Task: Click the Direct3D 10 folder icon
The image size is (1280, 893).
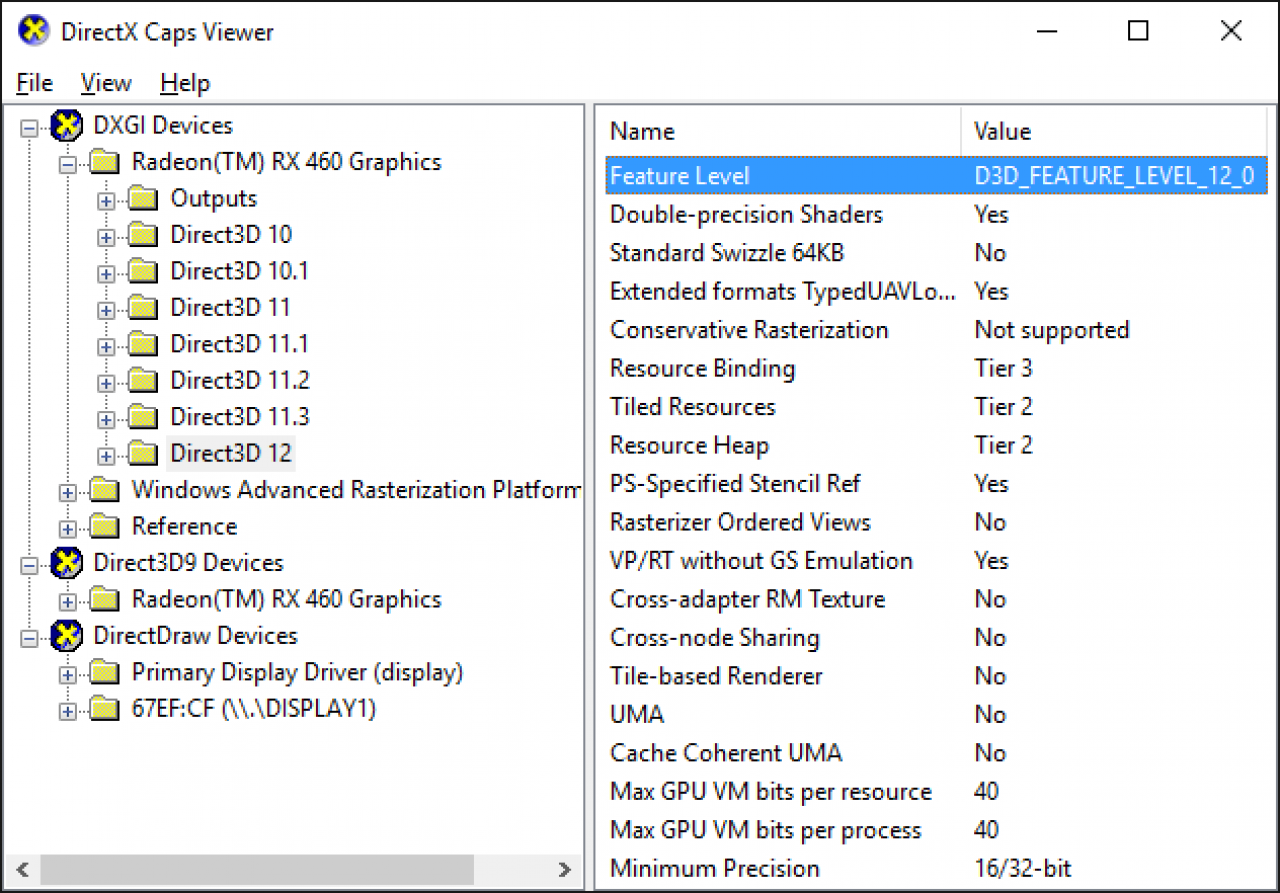Action: (x=143, y=235)
